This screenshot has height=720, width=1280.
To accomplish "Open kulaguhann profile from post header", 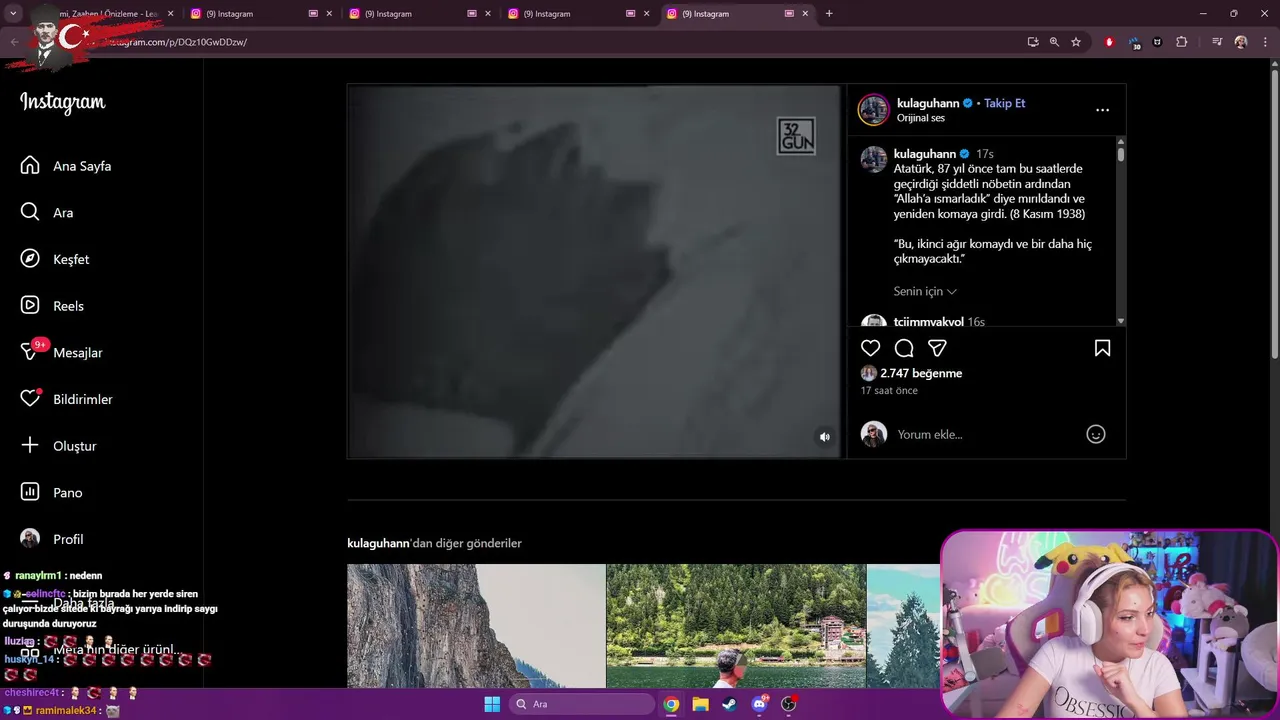I will 928,103.
